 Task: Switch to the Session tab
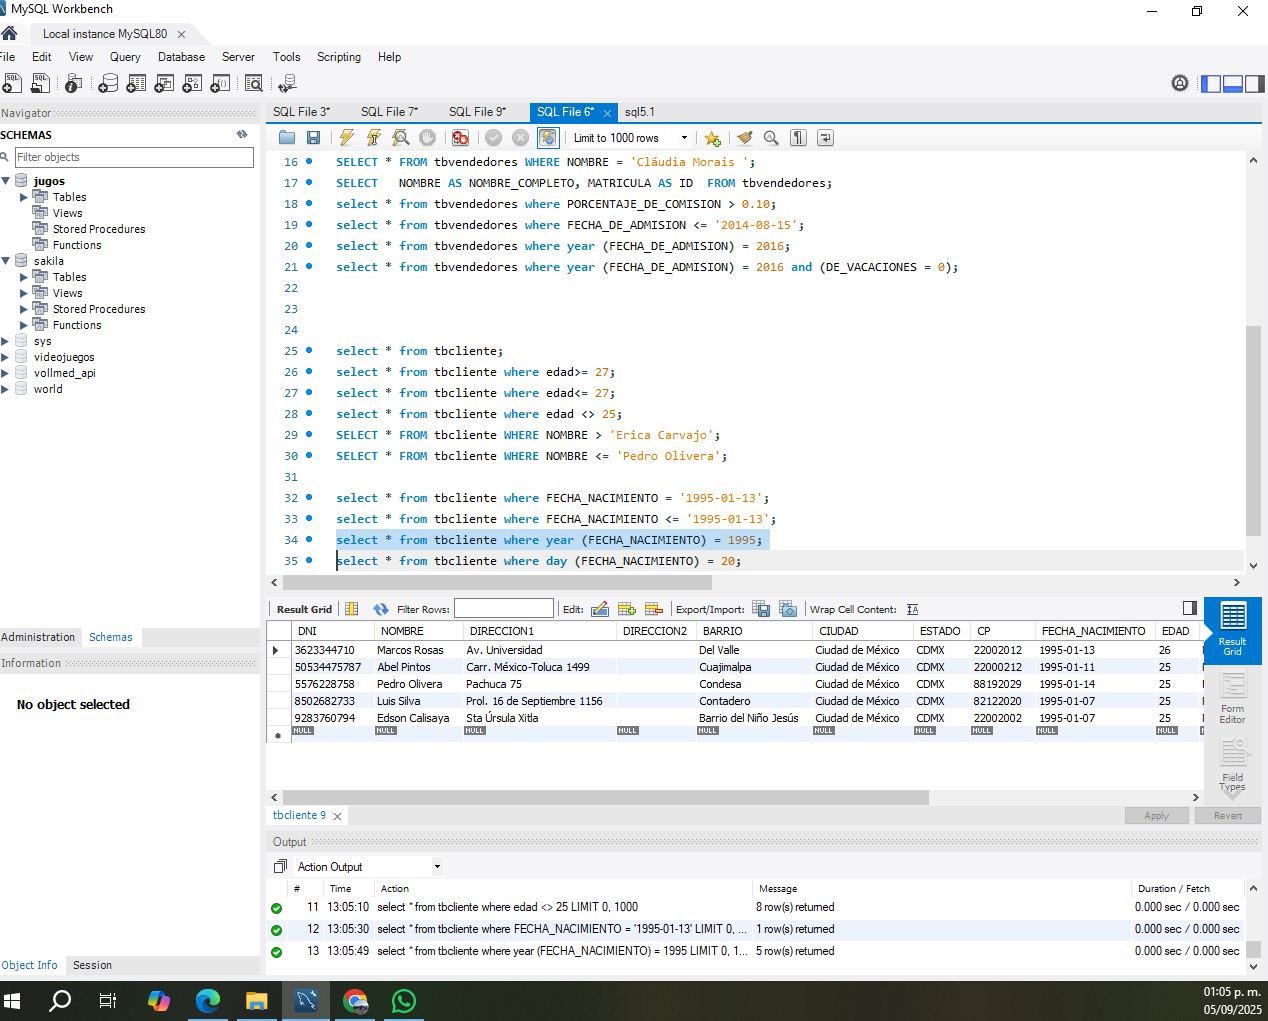point(92,965)
